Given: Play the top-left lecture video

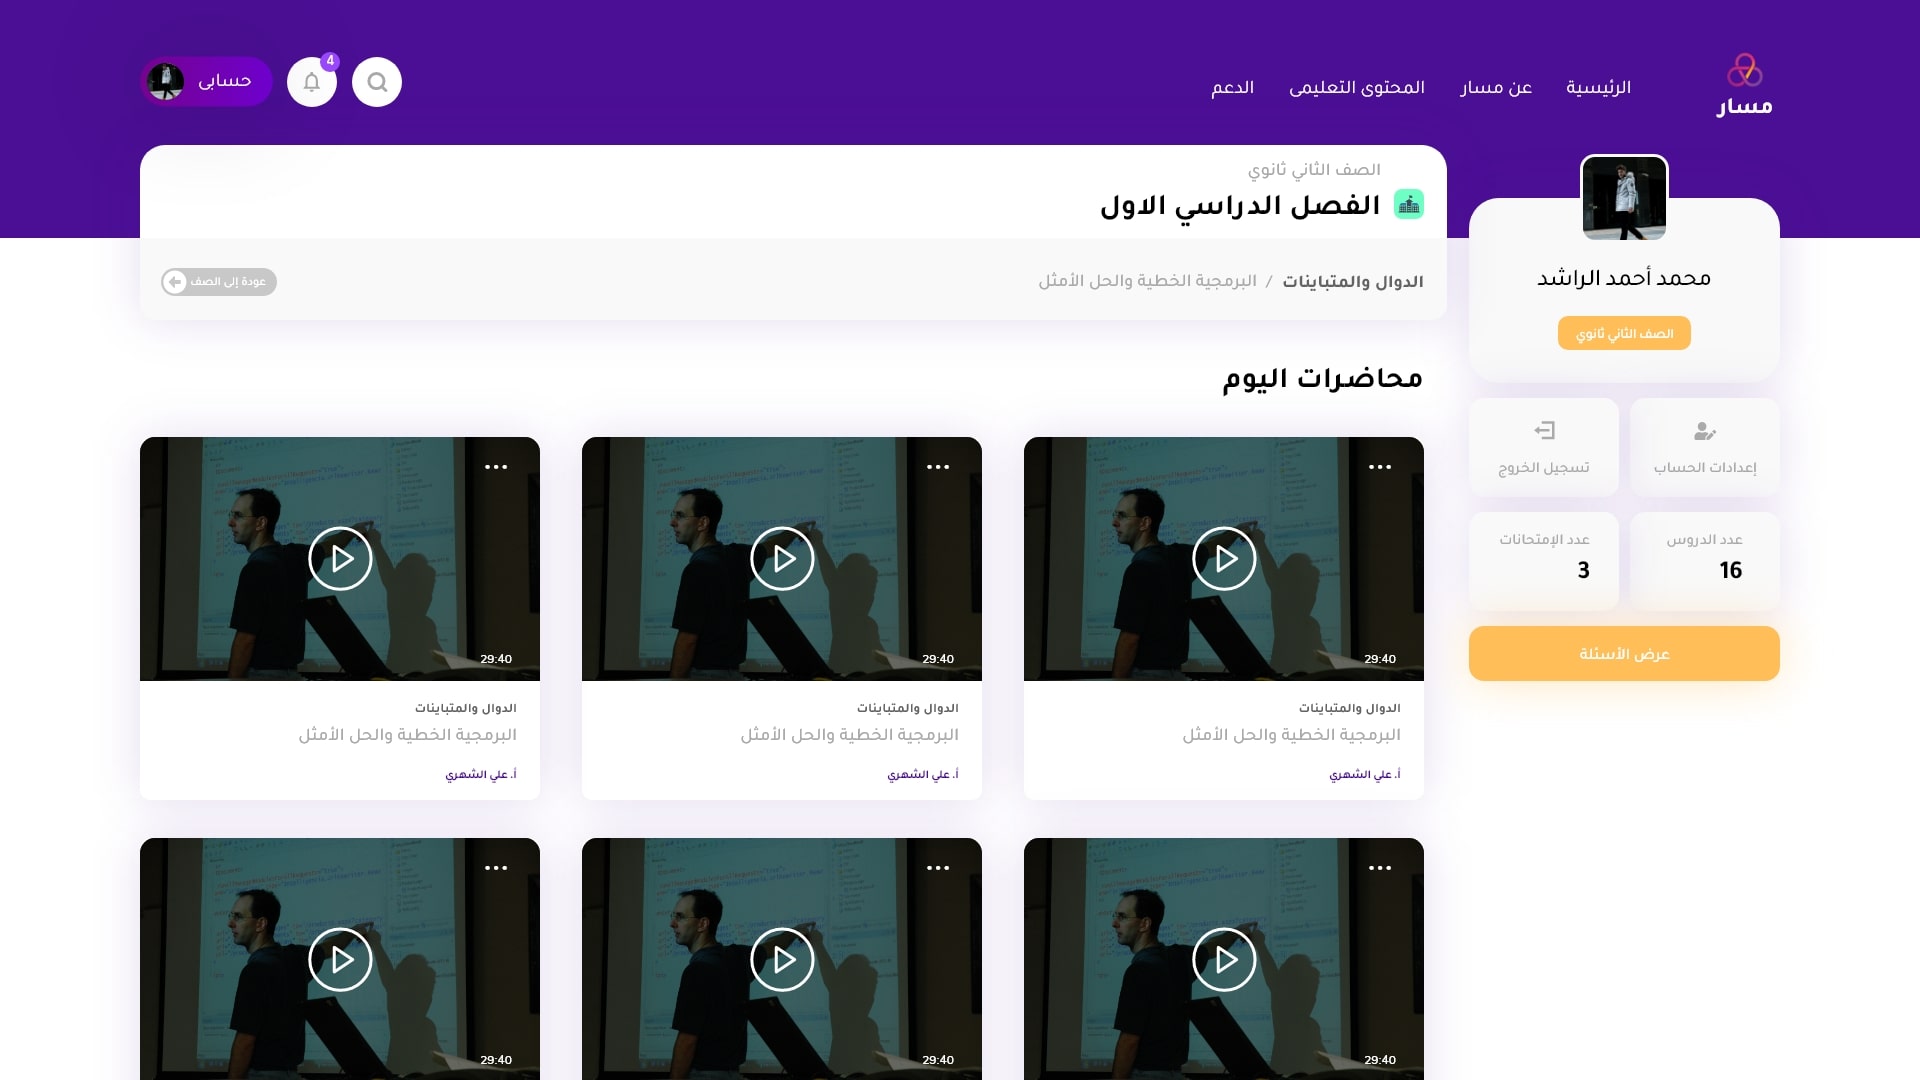Looking at the screenshot, I should [x=340, y=559].
